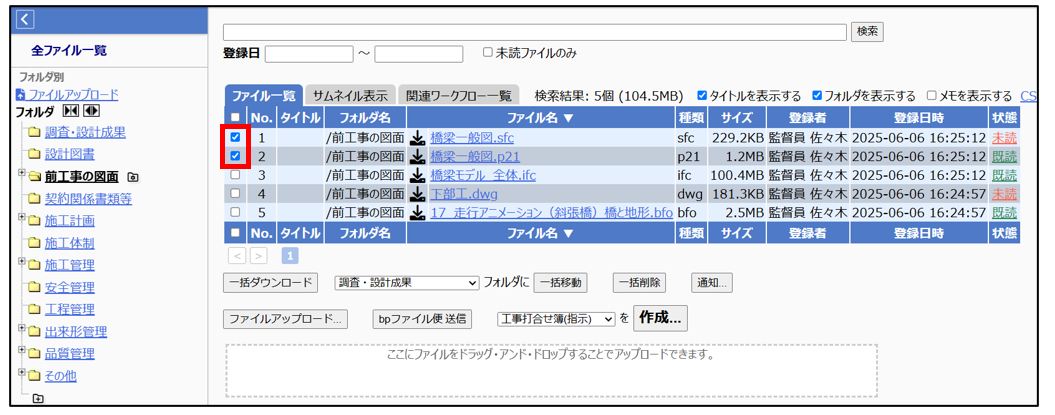Screen dimensions: 1055x415
Task: Click the small folder icon next to 前工事の図面
Action: coord(134,177)
